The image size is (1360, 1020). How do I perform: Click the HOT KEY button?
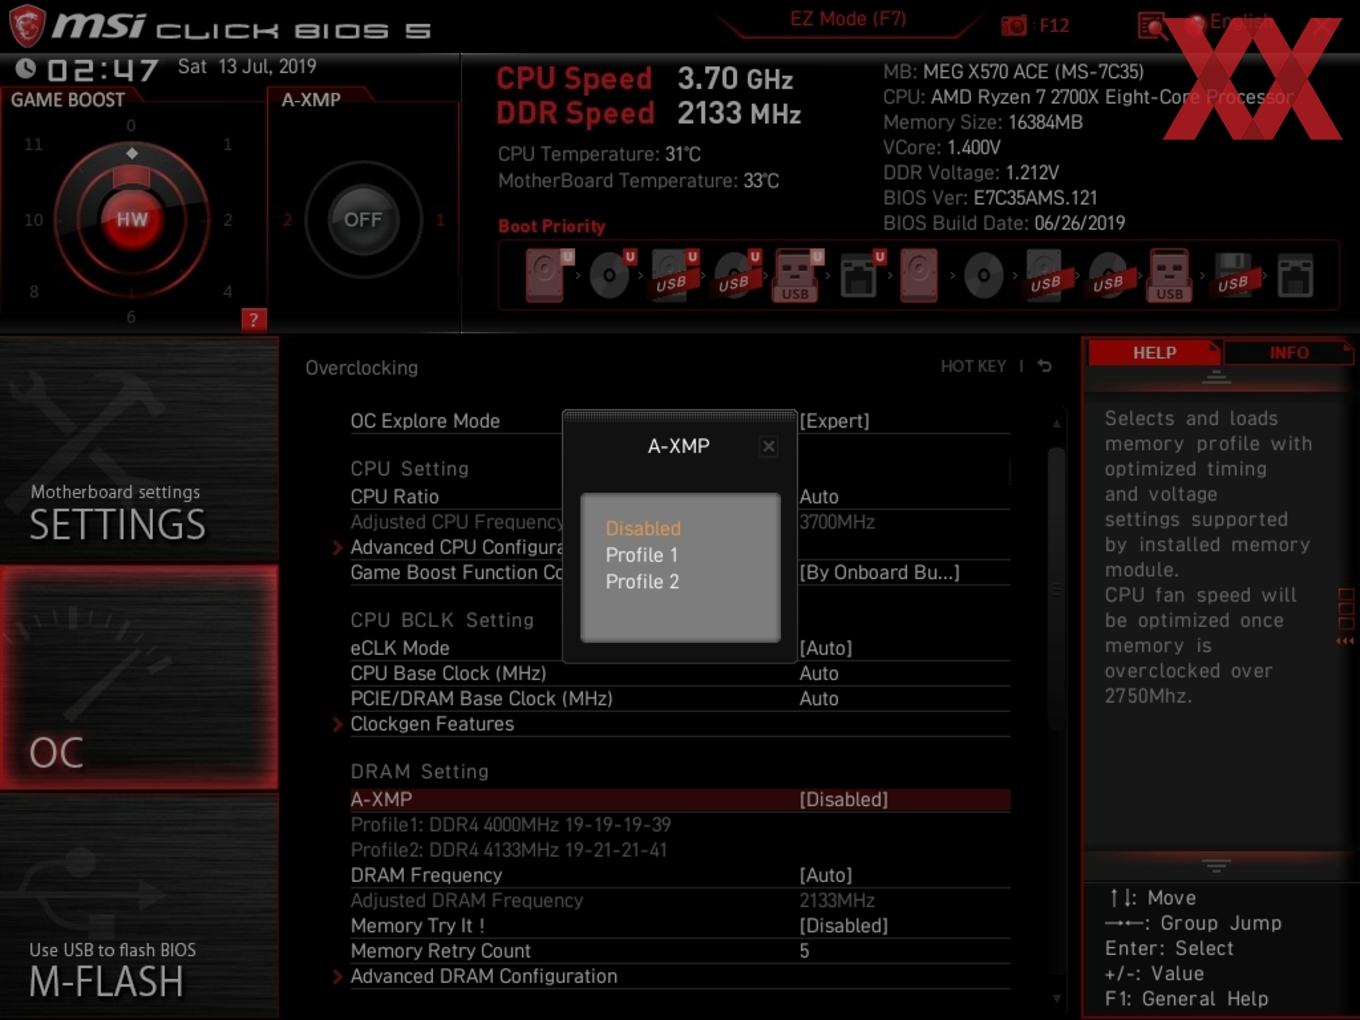973,366
